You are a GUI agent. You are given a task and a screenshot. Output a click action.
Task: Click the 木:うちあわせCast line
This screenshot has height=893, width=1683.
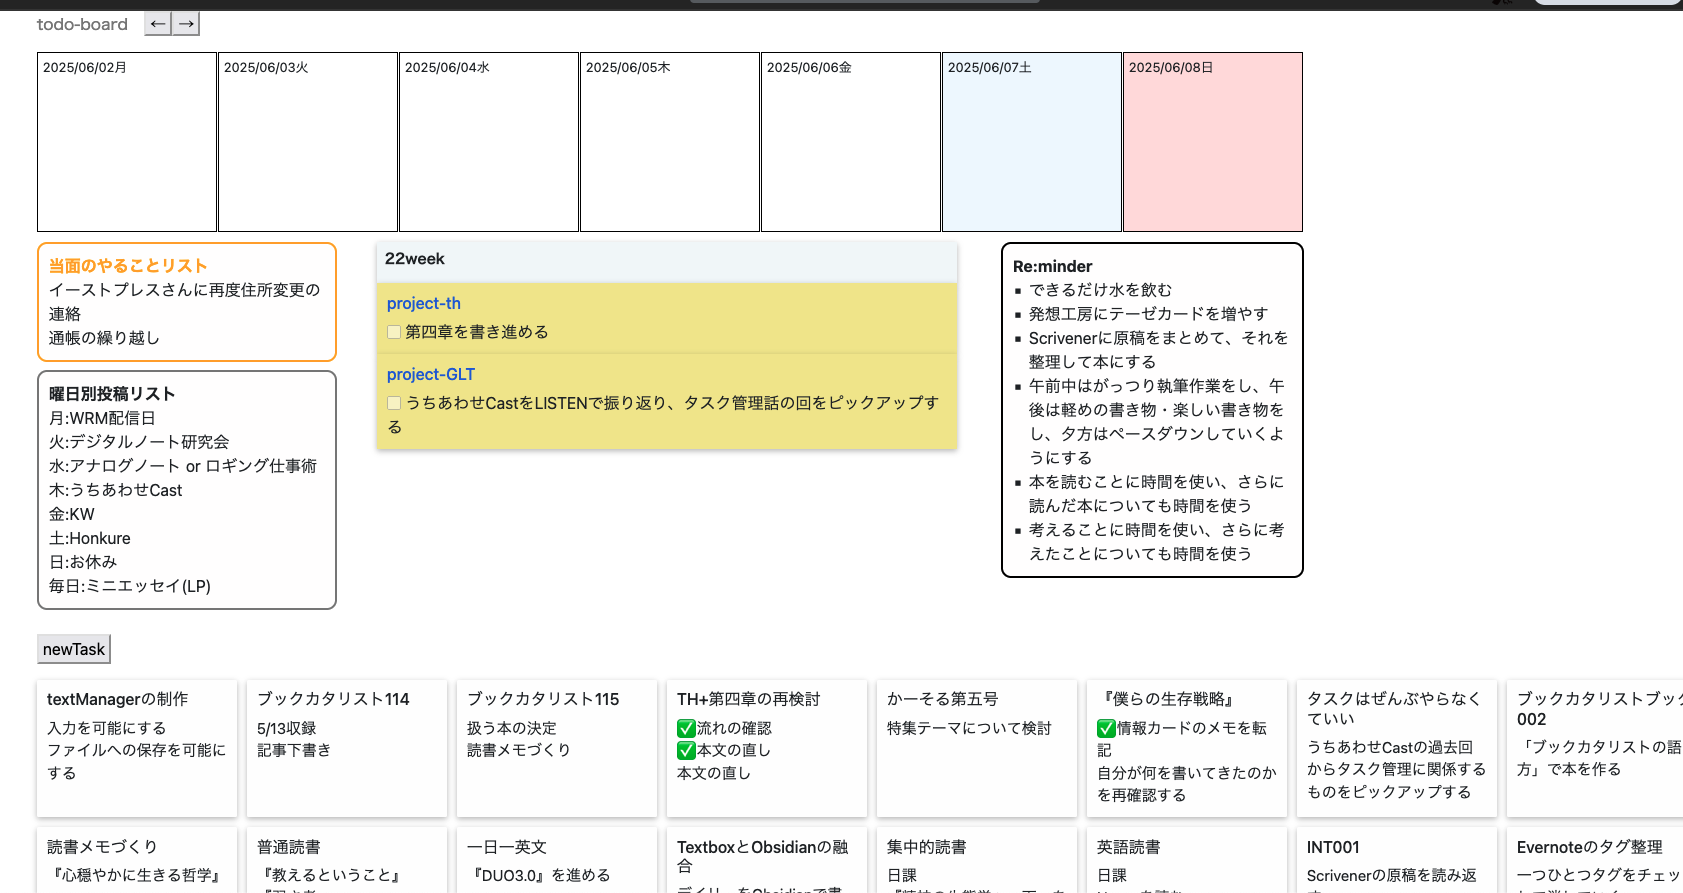point(116,490)
